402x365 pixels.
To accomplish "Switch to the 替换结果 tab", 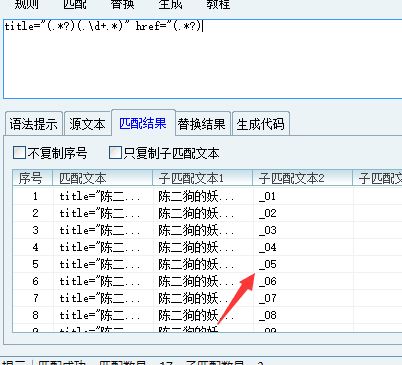I will [x=202, y=124].
